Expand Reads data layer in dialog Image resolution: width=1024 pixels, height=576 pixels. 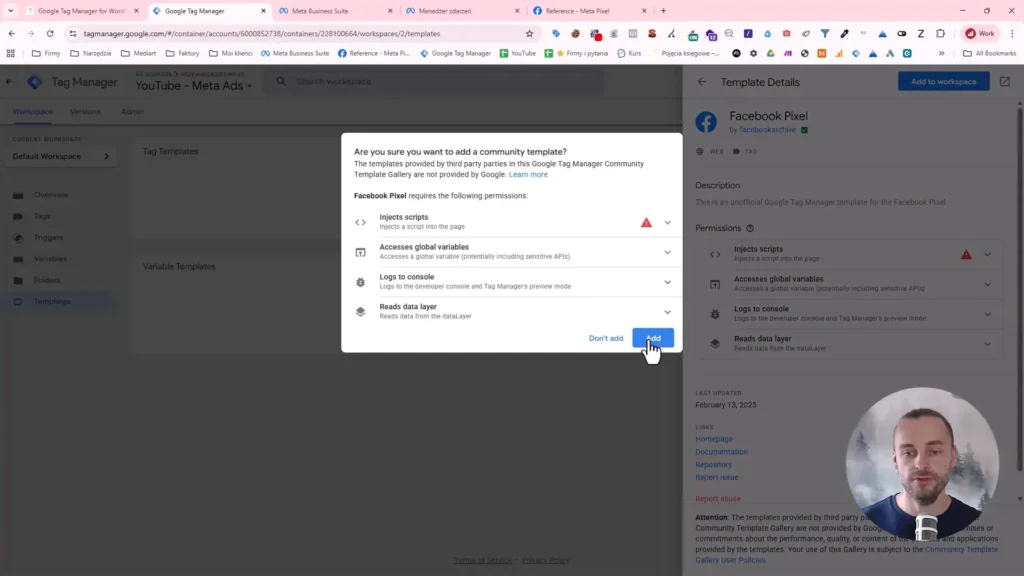click(667, 312)
